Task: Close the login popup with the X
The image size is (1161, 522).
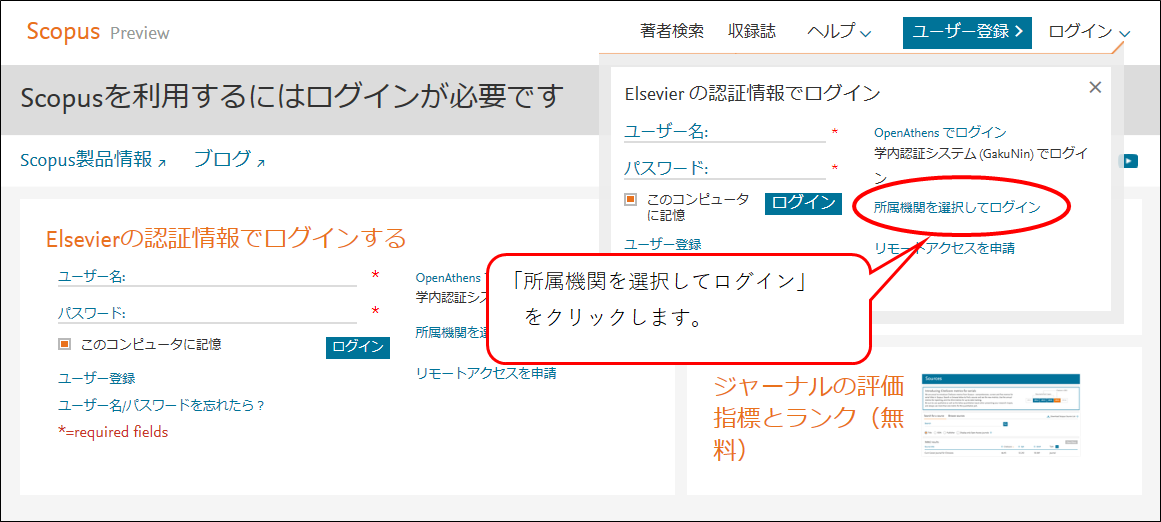Action: click(1096, 87)
